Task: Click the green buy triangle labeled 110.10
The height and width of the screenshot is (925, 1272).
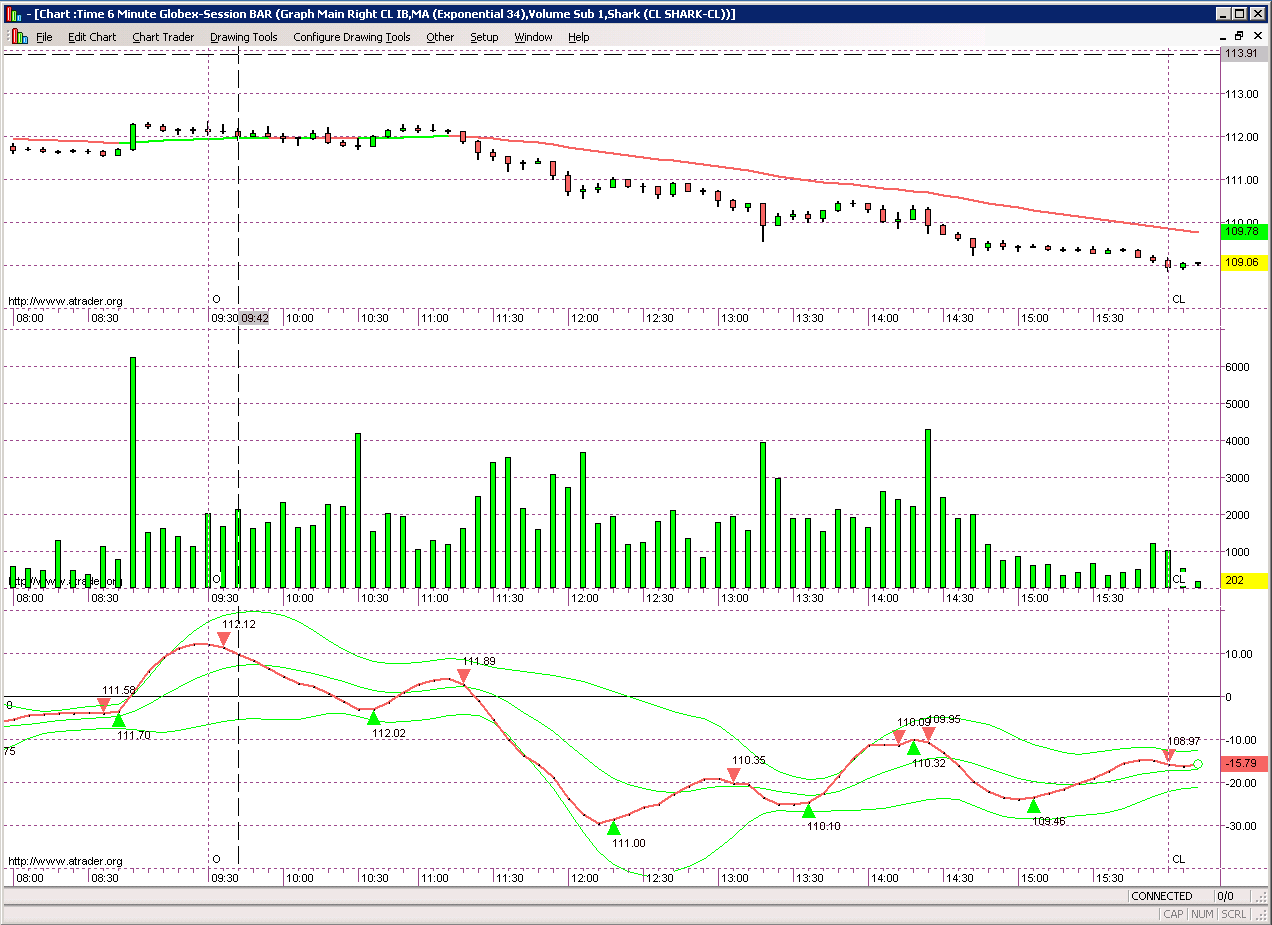Action: pos(809,810)
